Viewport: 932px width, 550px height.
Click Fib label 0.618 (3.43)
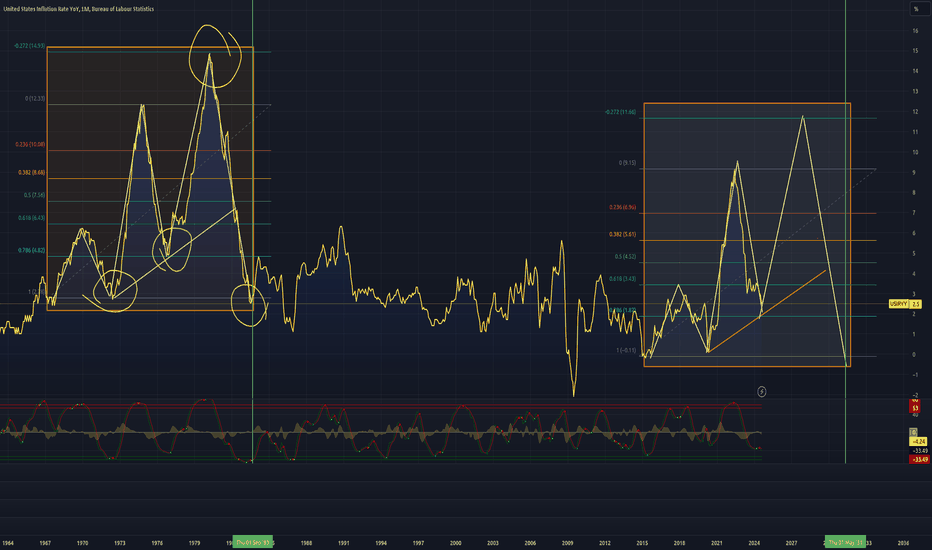622,279
